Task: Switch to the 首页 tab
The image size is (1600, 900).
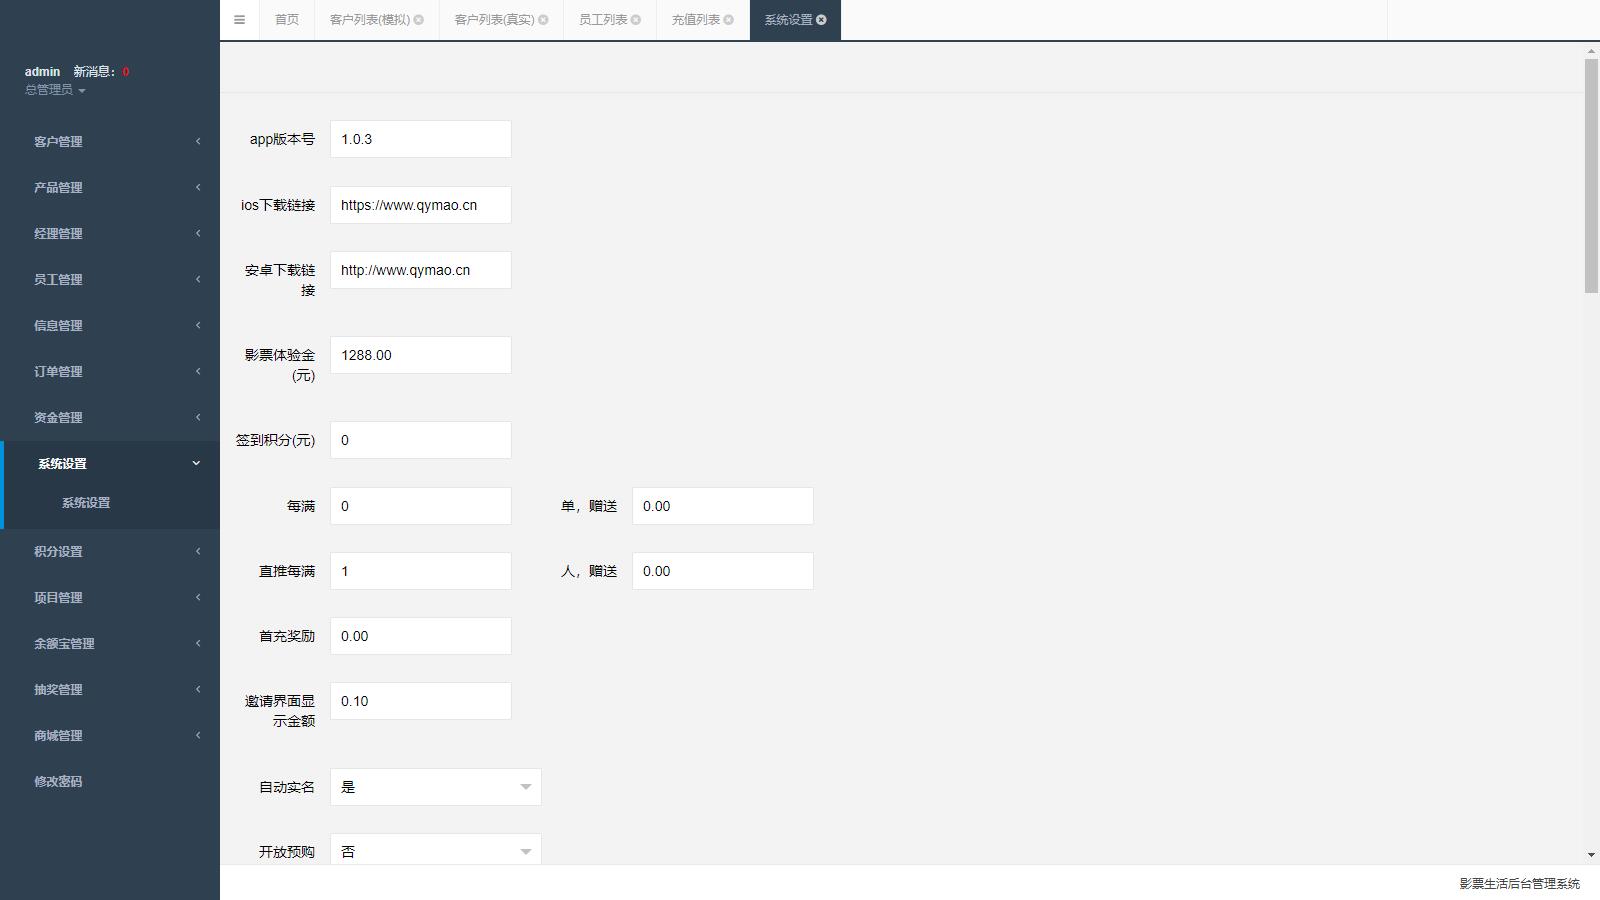Action: click(x=287, y=20)
